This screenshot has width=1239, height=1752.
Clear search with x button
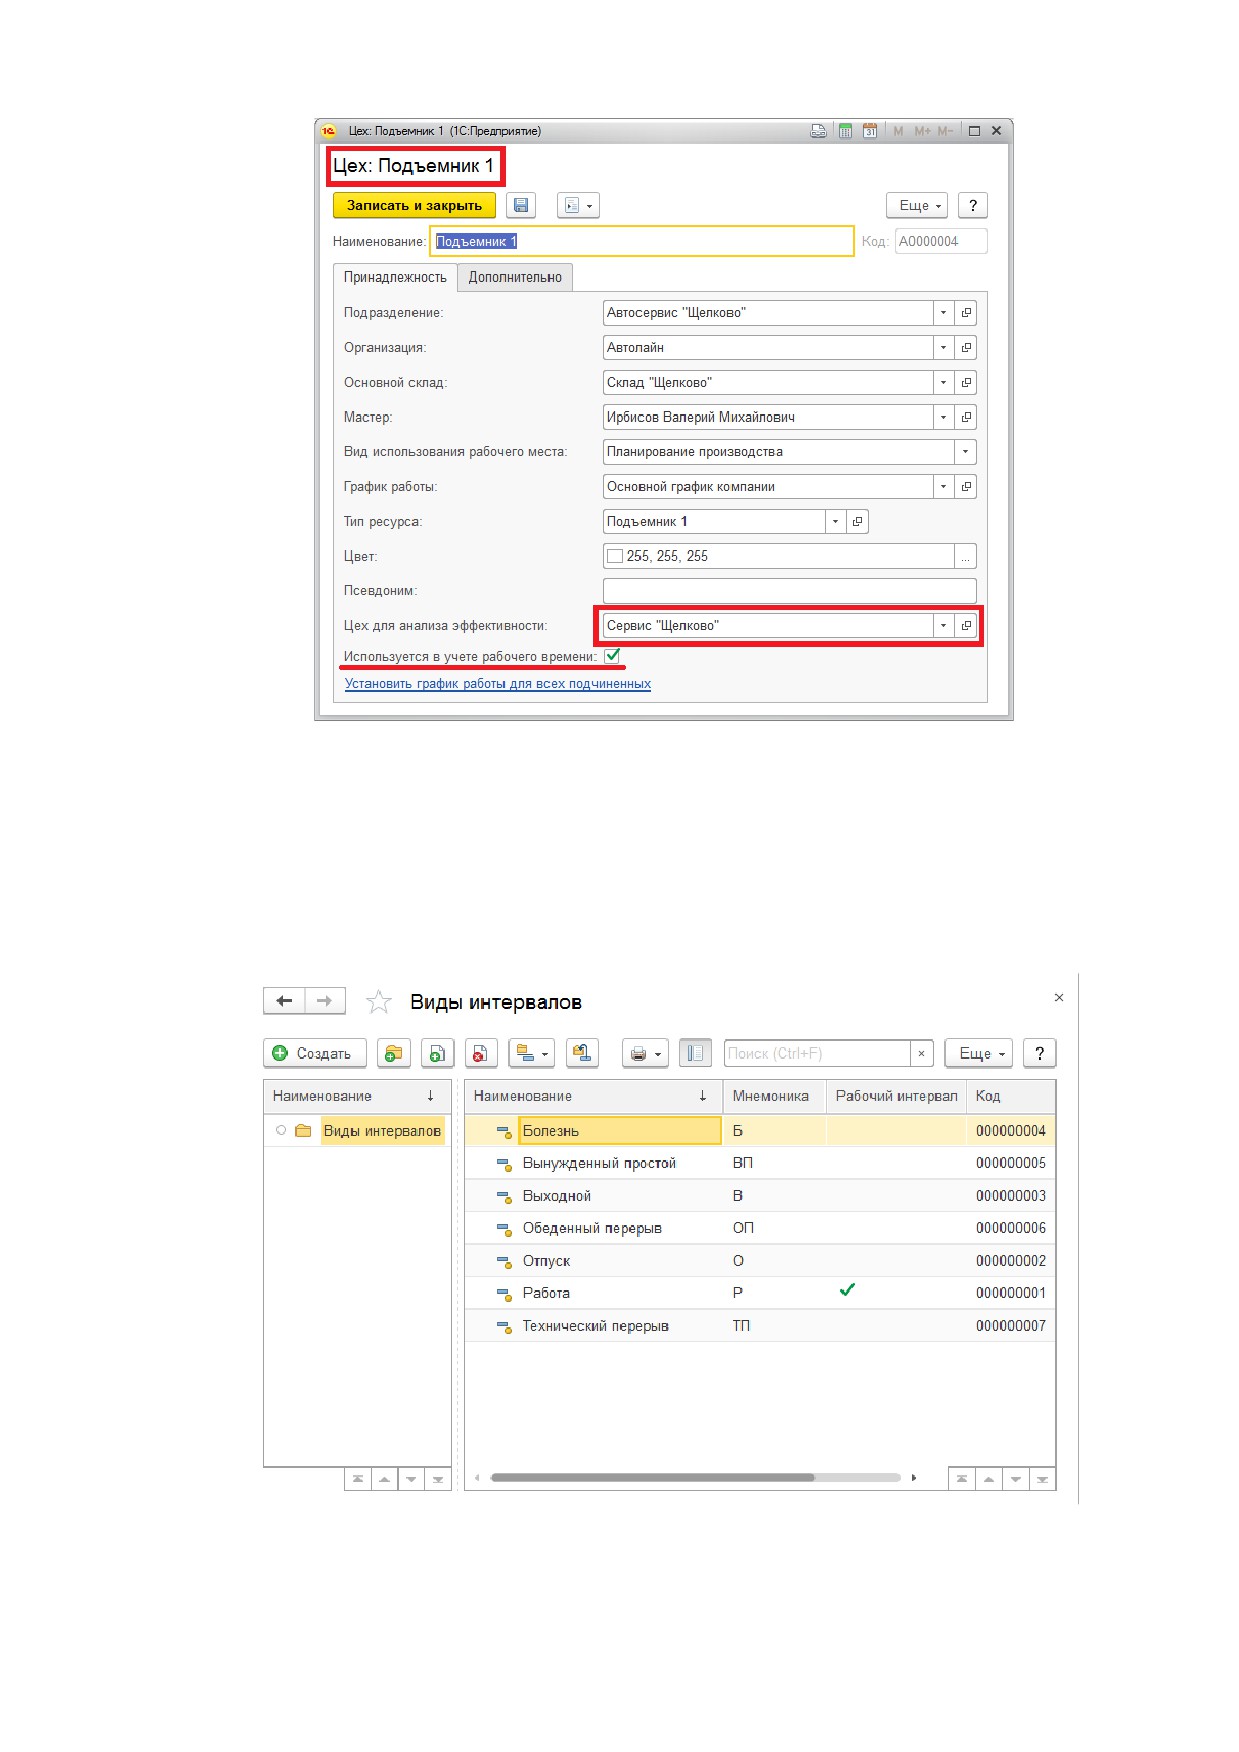click(x=922, y=1053)
